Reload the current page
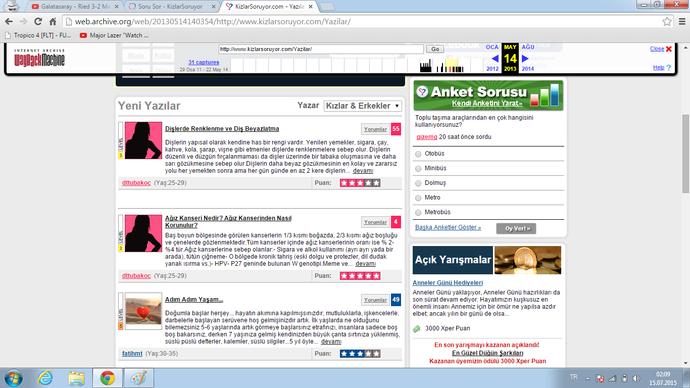This screenshot has width=690, height=388. click(x=38, y=21)
